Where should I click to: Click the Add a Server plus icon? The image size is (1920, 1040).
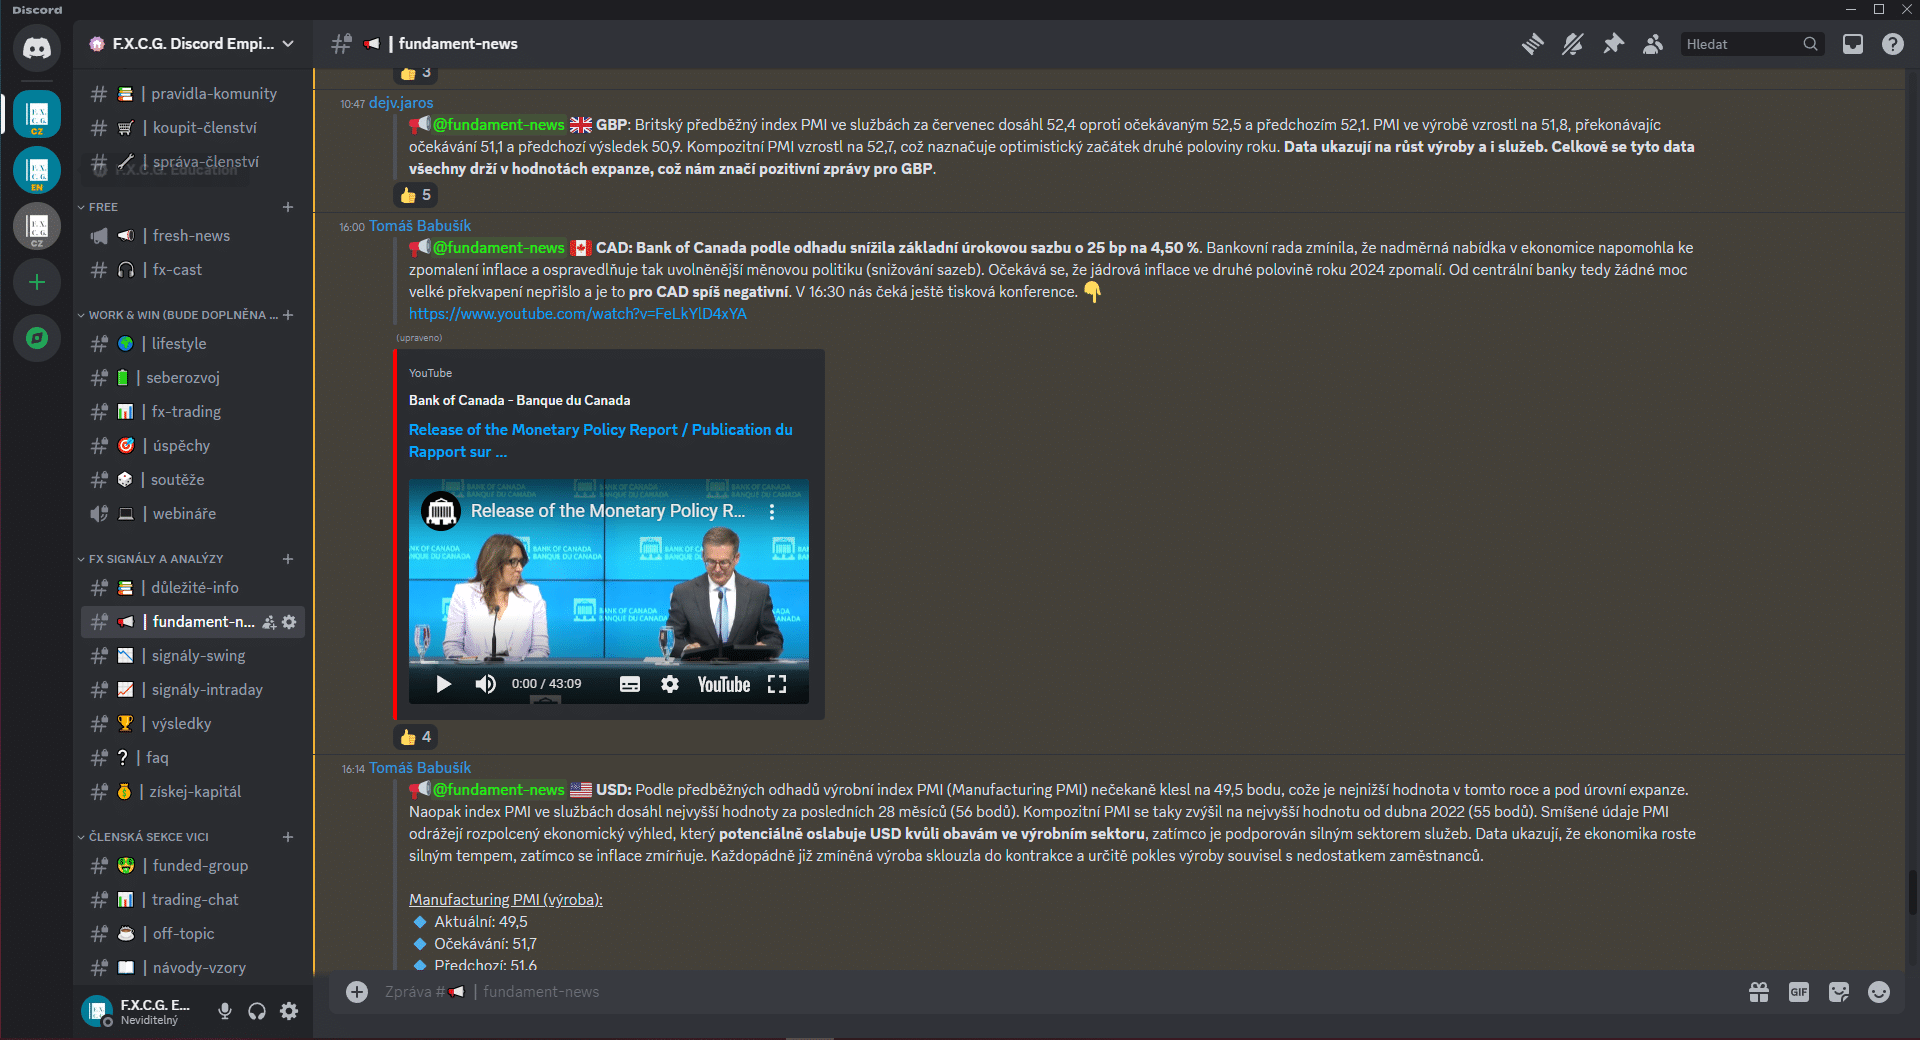point(37,282)
